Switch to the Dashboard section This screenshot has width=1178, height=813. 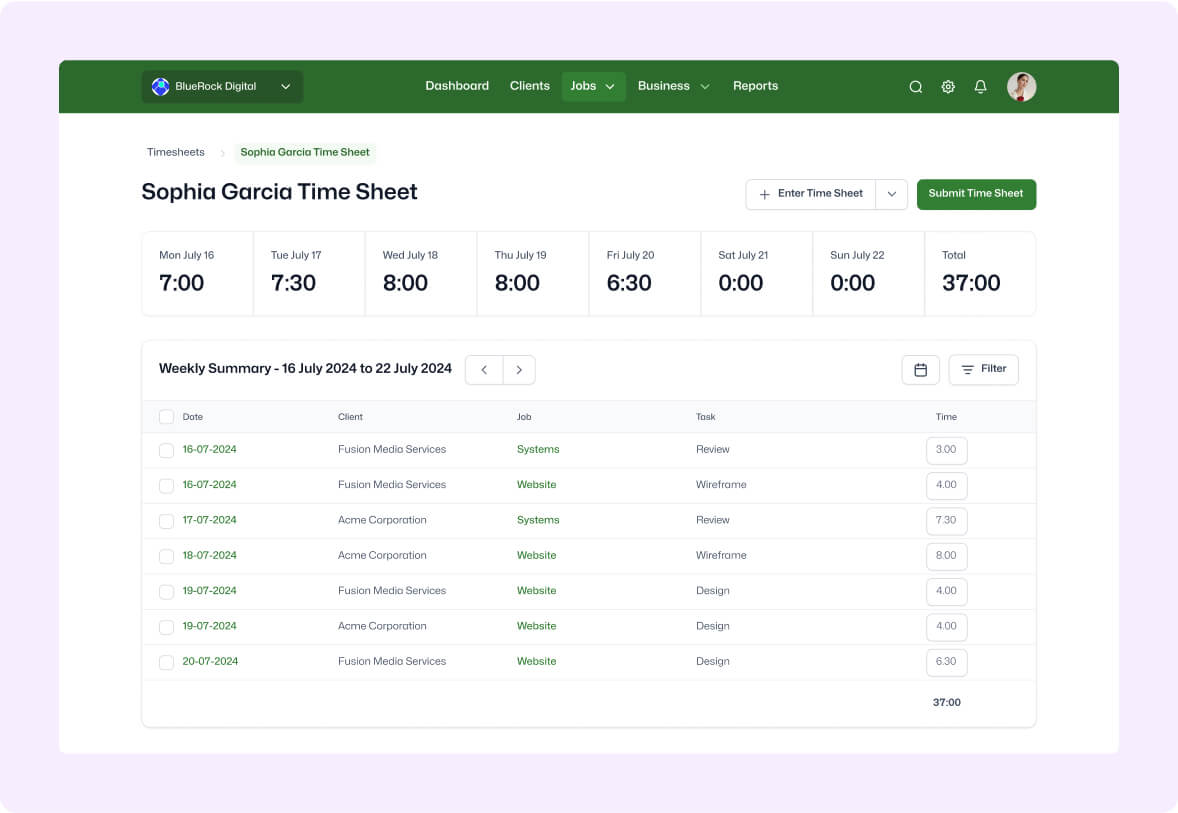(x=457, y=86)
